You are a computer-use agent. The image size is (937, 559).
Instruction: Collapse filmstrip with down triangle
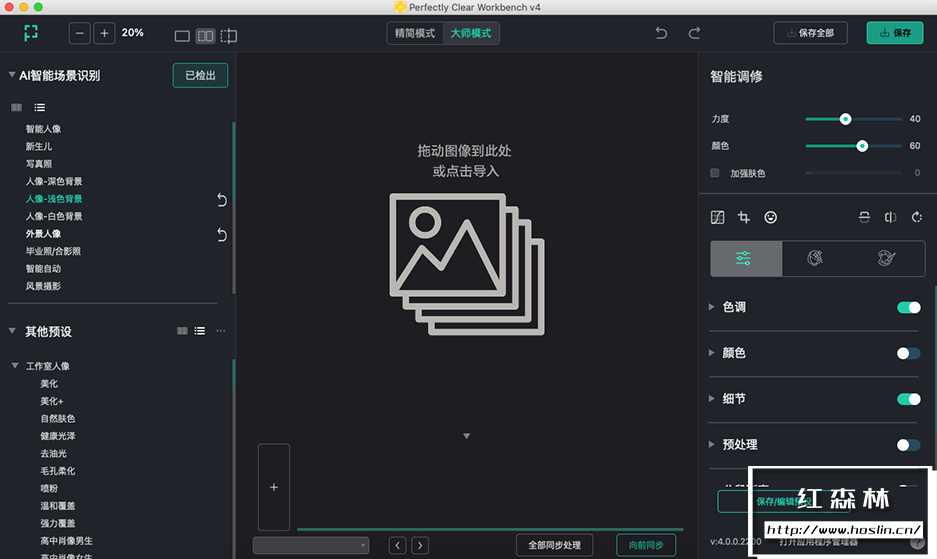467,436
